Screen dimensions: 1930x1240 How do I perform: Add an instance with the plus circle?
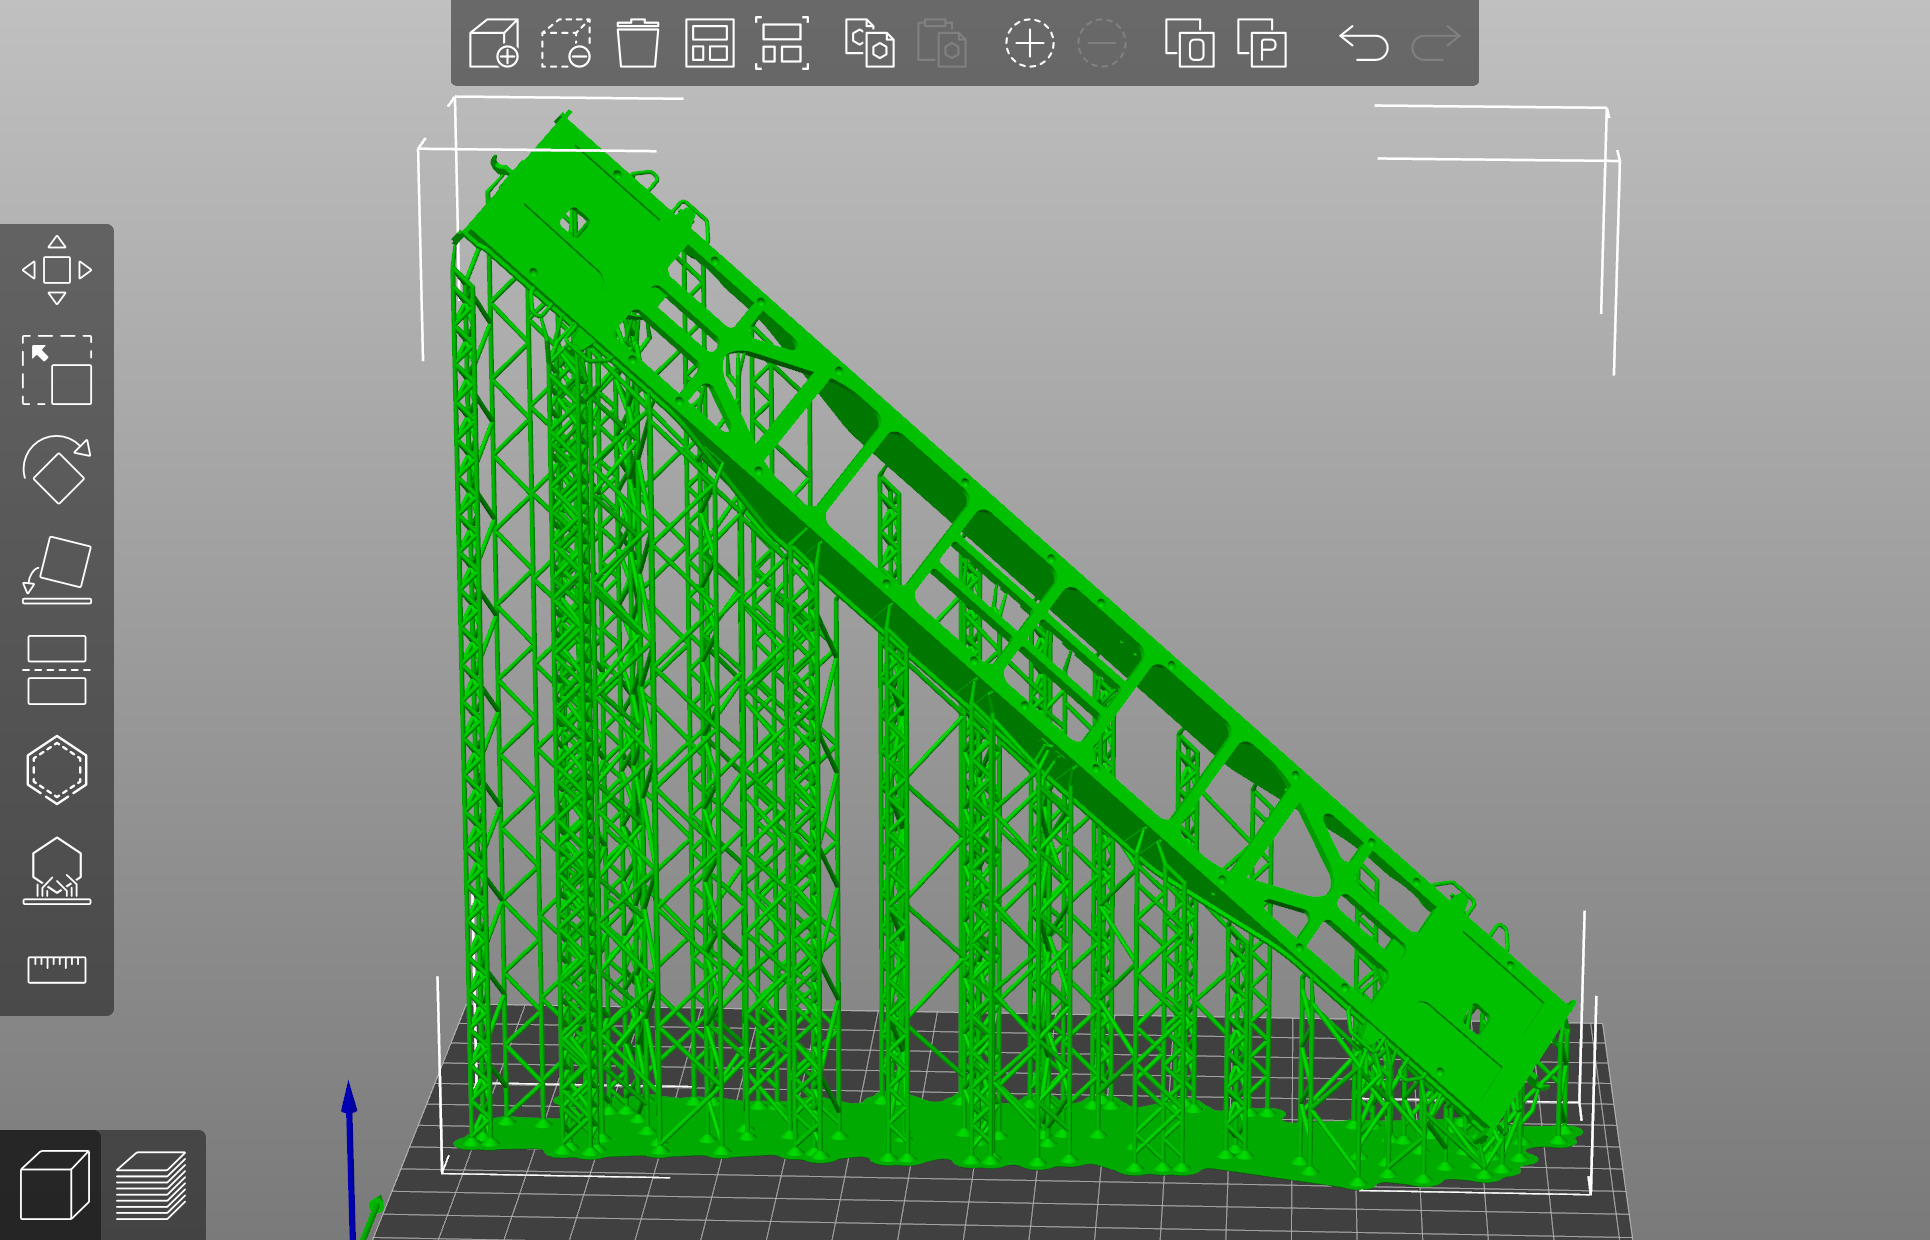pyautogui.click(x=1029, y=44)
